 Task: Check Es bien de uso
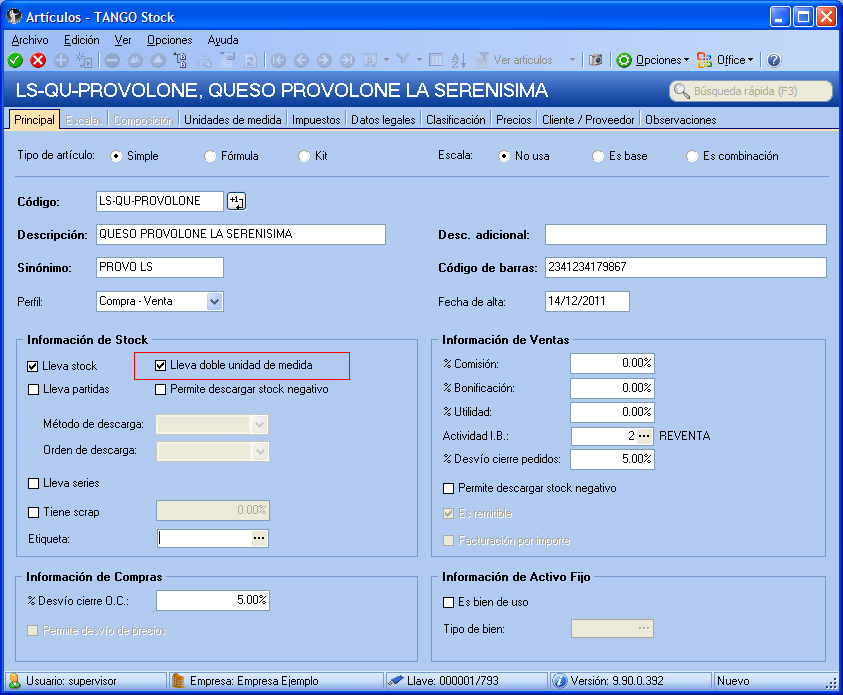pos(448,603)
